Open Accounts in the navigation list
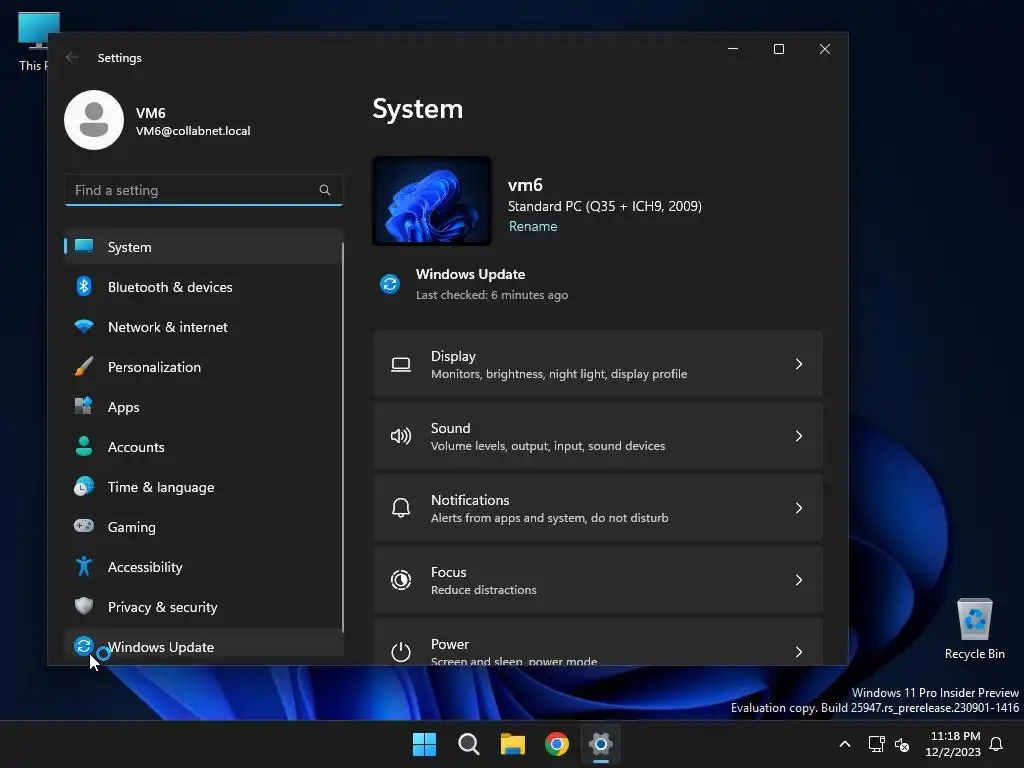The height and width of the screenshot is (768, 1024). pos(204,447)
